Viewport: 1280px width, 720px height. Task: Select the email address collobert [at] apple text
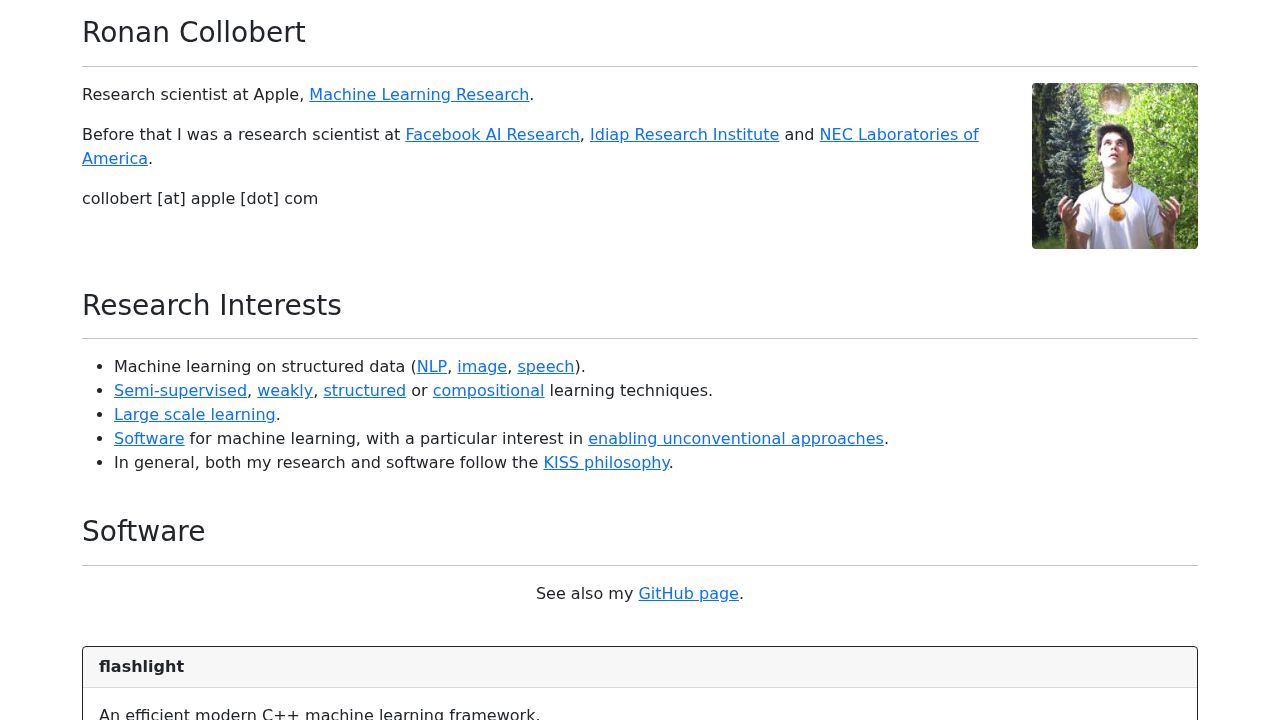pyautogui.click(x=200, y=198)
